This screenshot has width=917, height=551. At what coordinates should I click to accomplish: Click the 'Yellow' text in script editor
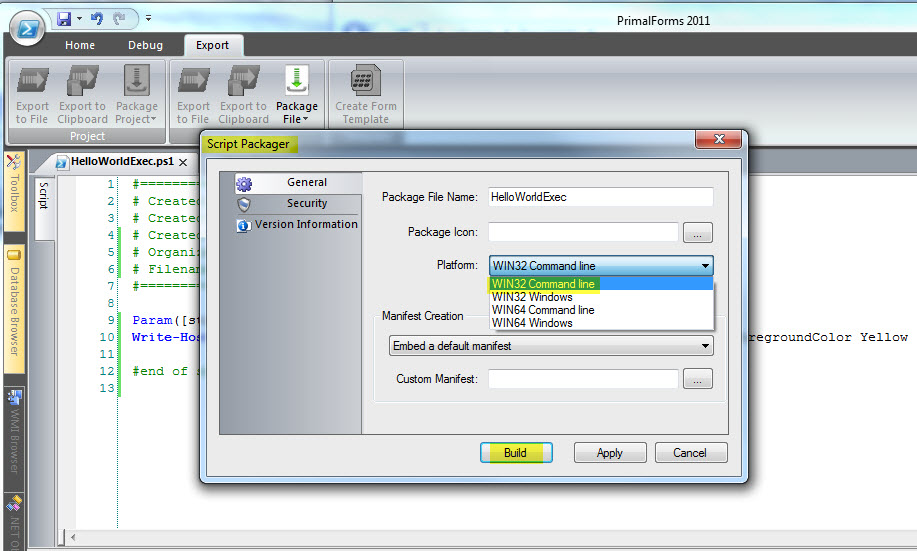pyautogui.click(x=884, y=338)
